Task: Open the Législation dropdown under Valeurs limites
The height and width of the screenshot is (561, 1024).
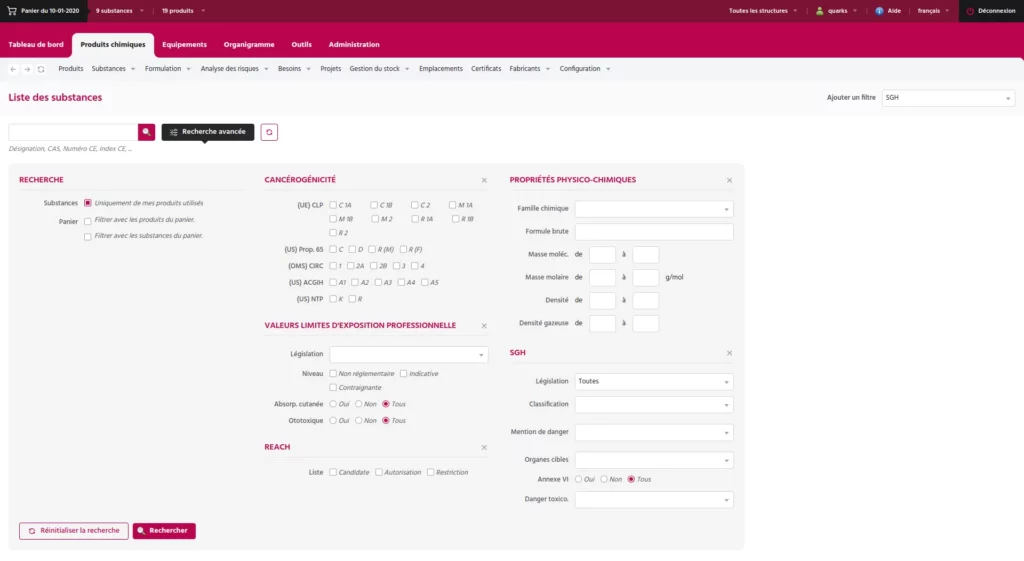Action: (x=408, y=354)
